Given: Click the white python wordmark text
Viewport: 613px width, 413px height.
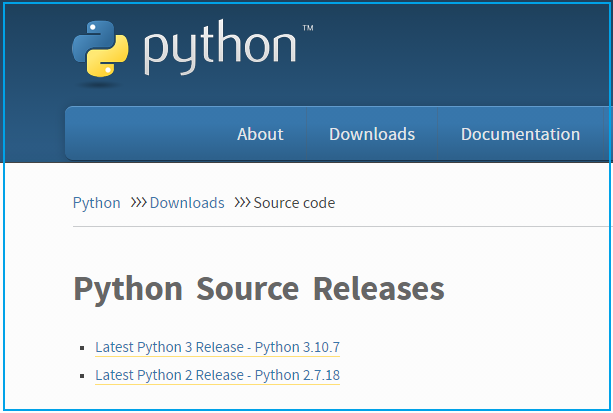Looking at the screenshot, I should coord(220,47).
